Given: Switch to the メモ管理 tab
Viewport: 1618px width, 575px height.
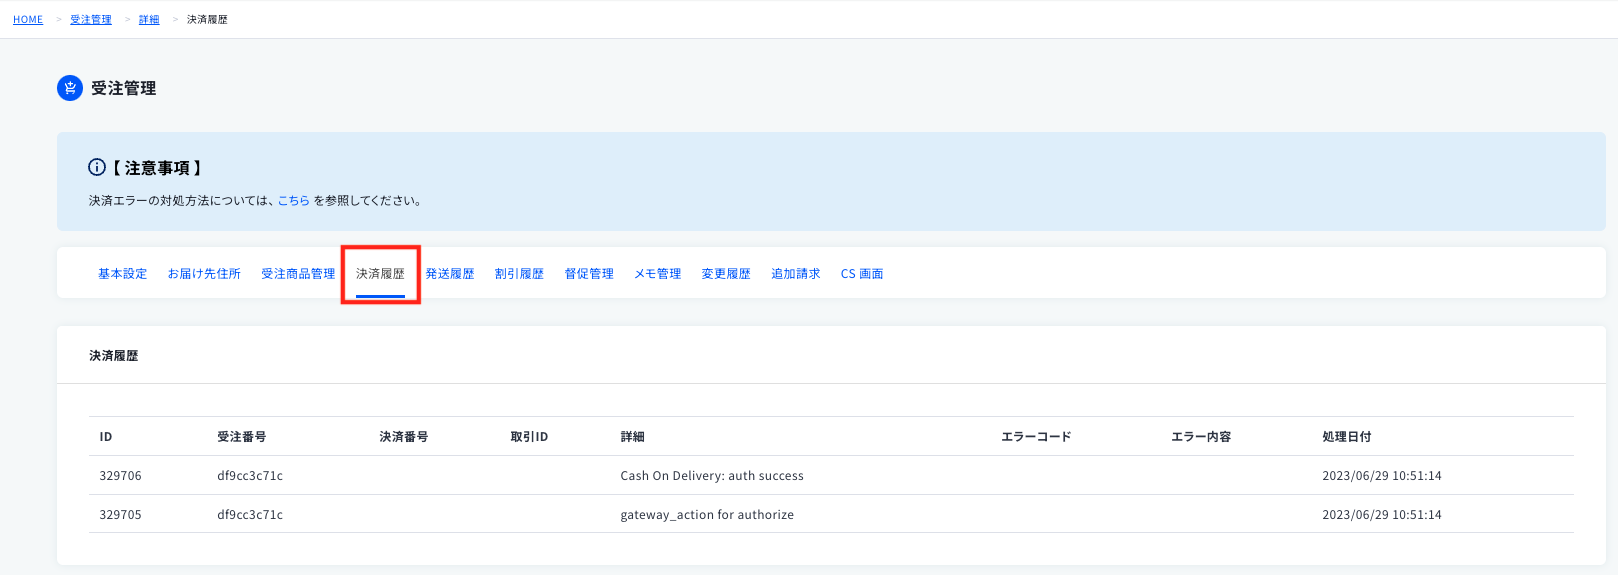Looking at the screenshot, I should 657,274.
